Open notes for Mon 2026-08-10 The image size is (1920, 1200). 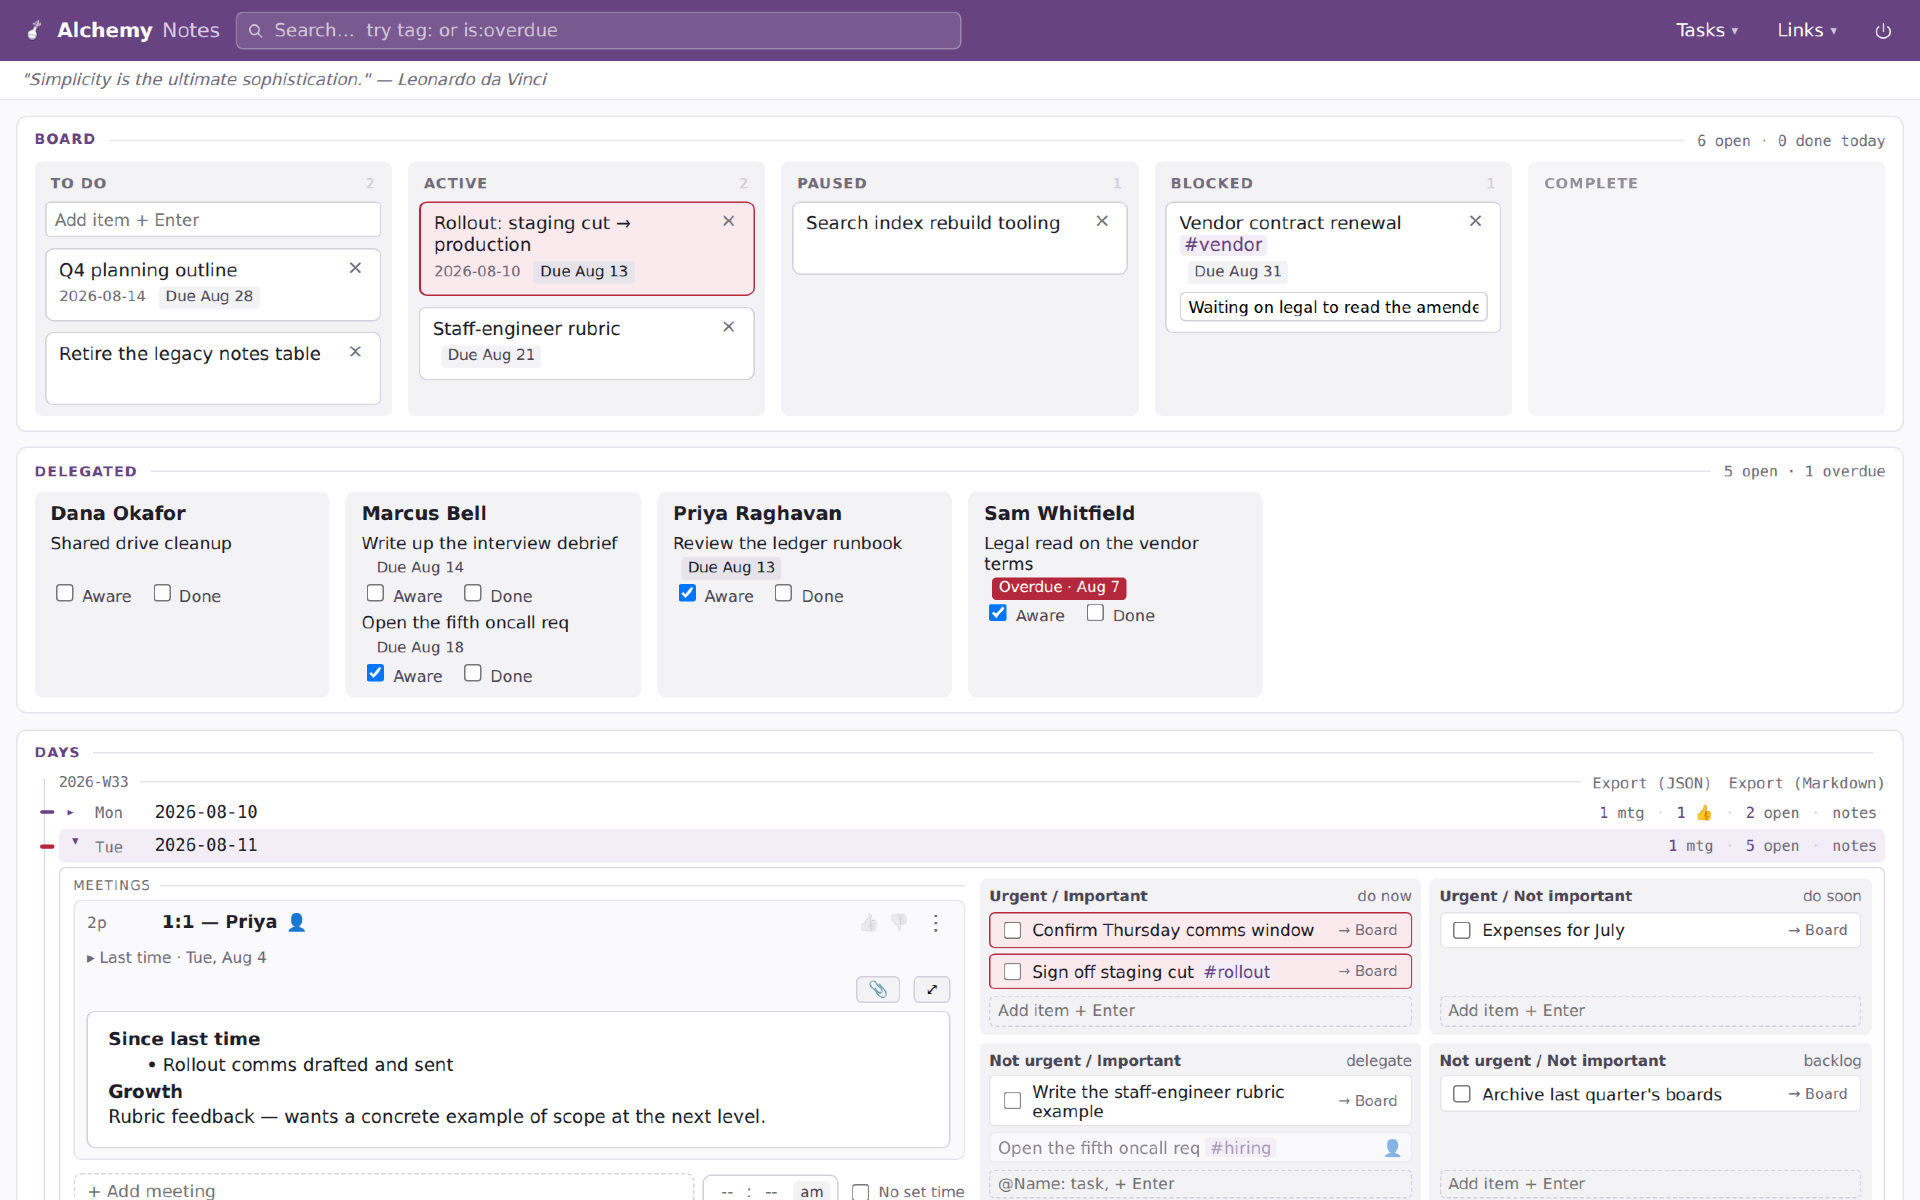point(1854,813)
